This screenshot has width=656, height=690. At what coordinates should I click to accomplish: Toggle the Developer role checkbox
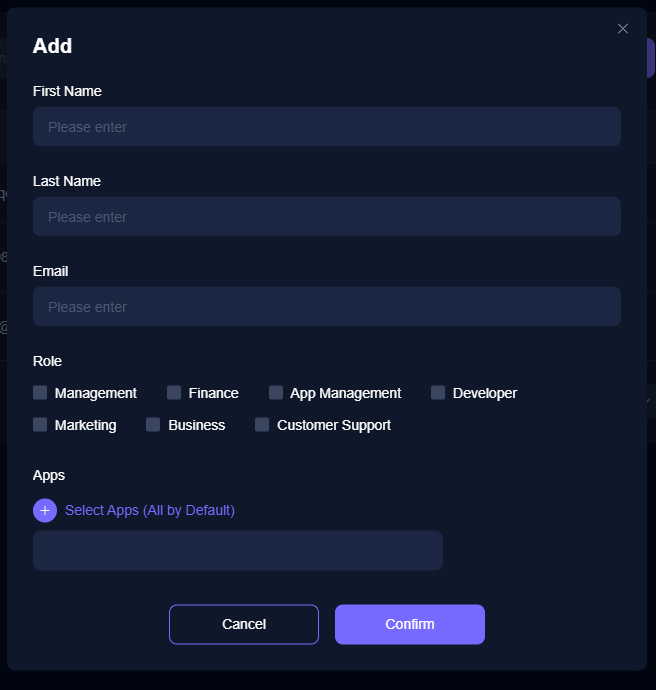[x=438, y=393]
